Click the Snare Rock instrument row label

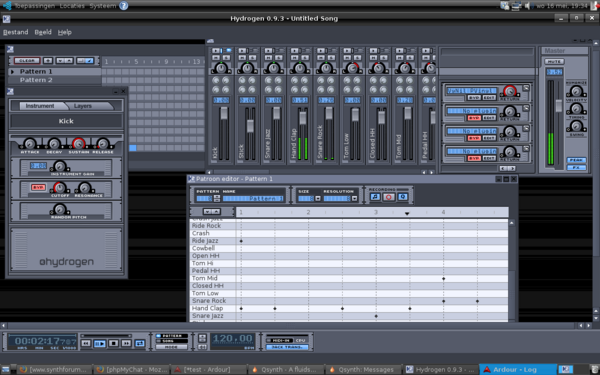click(x=209, y=301)
